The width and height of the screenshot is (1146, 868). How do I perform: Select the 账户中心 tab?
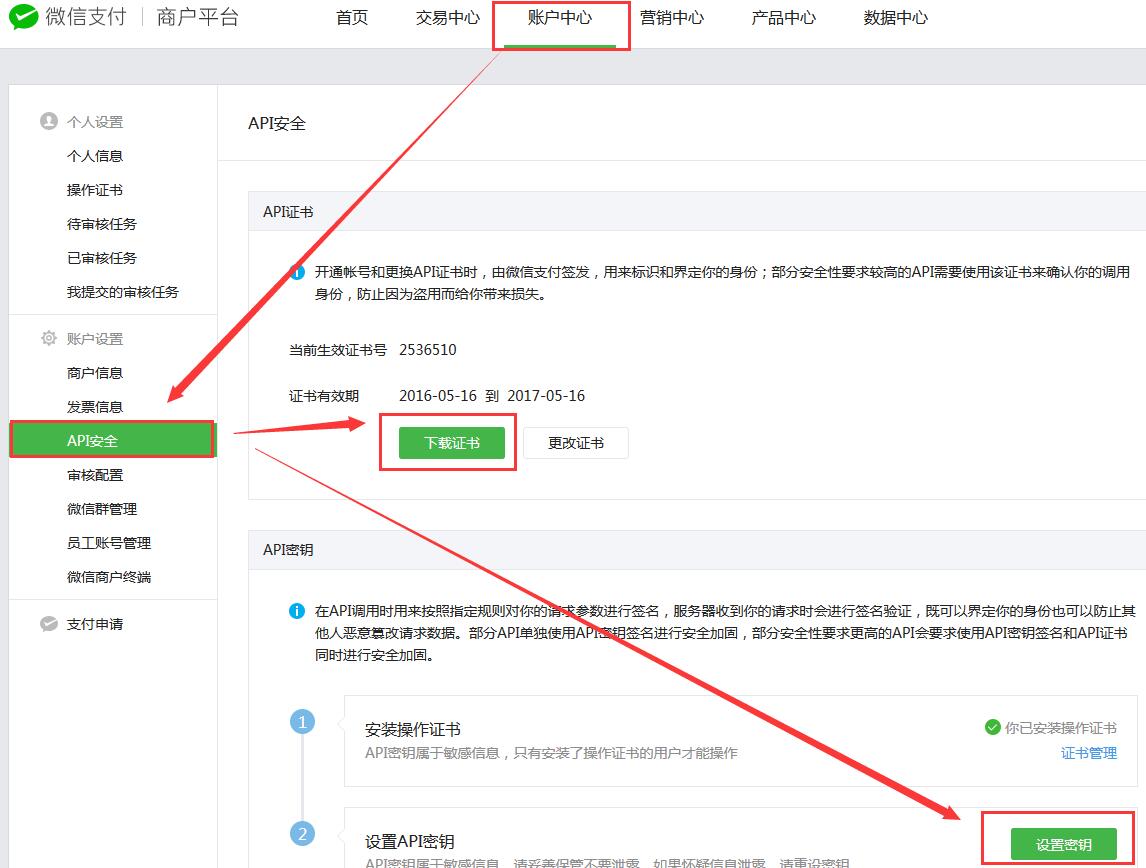click(x=560, y=18)
